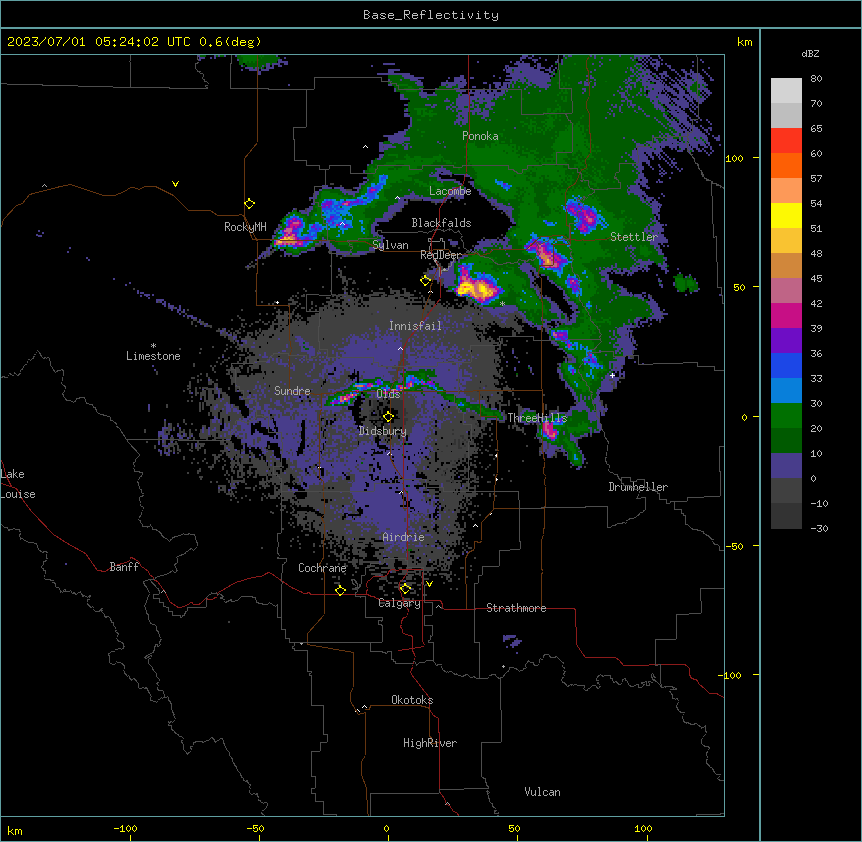
Task: Click the asterisk marker above Limestone label
Action: [x=153, y=346]
